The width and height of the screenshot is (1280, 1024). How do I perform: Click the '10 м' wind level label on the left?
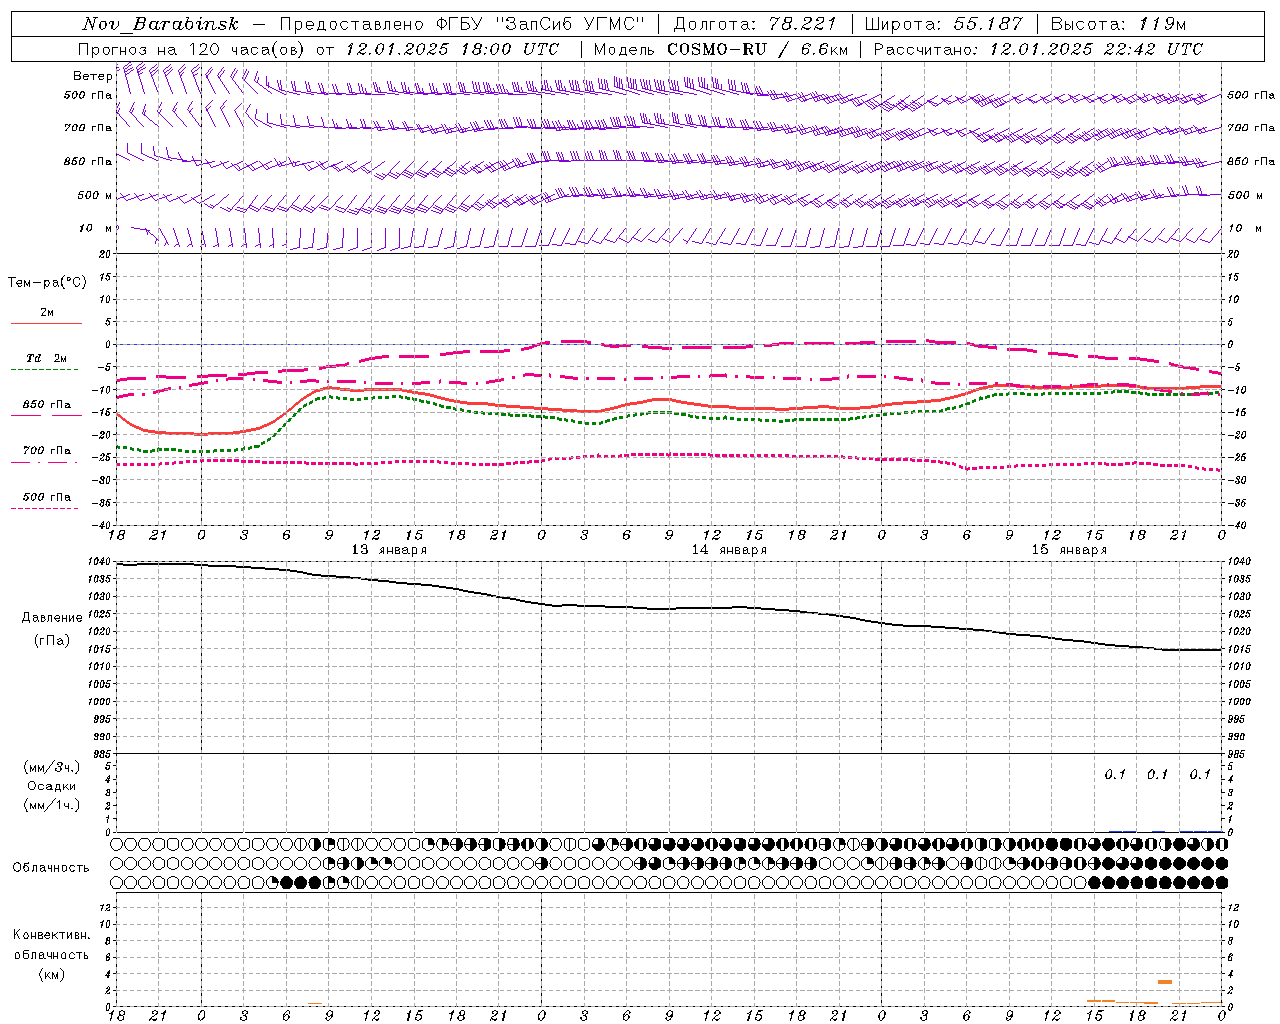pyautogui.click(x=95, y=228)
